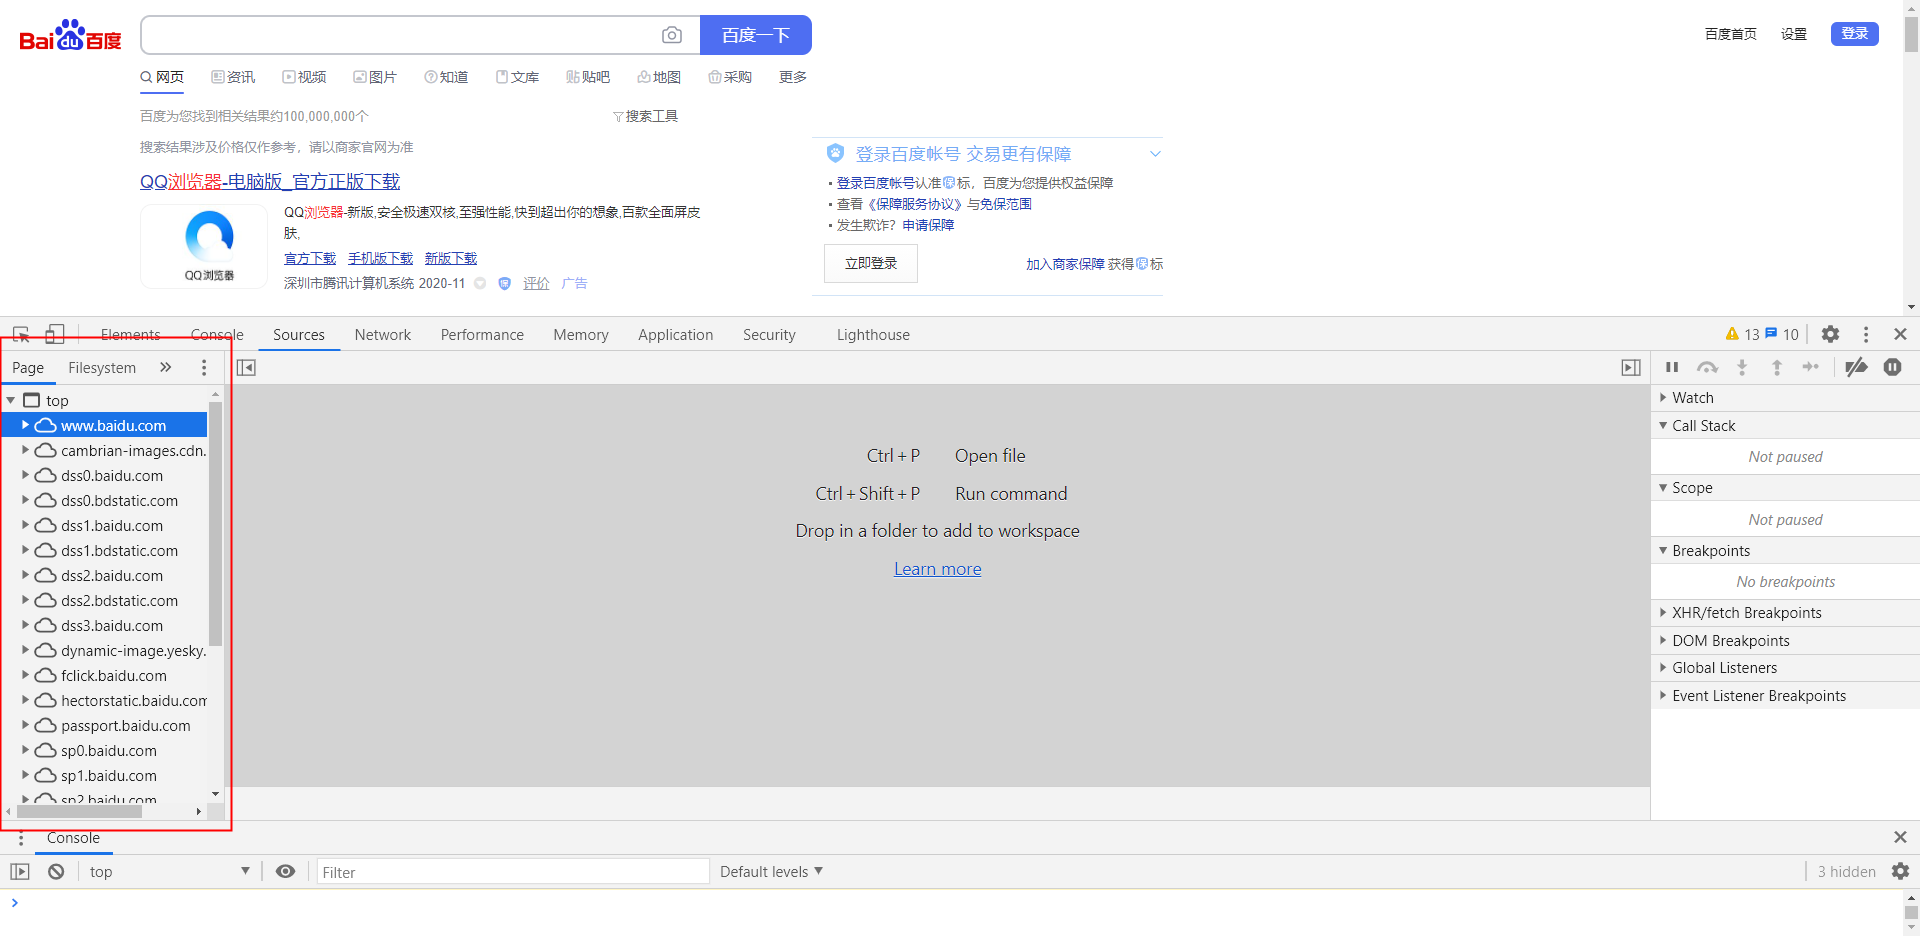The height and width of the screenshot is (936, 1920).
Task: Click the step out of function icon
Action: [1777, 367]
